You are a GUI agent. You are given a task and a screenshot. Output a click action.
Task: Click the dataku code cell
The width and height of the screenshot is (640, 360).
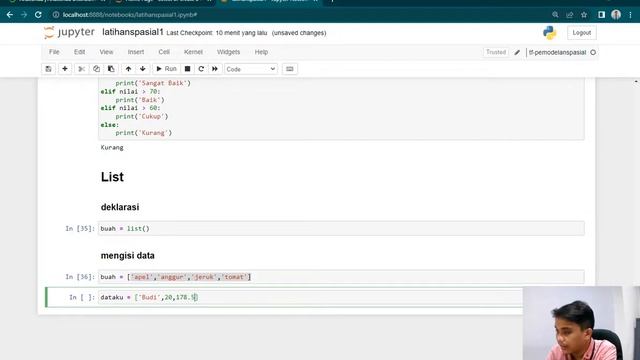click(310, 297)
